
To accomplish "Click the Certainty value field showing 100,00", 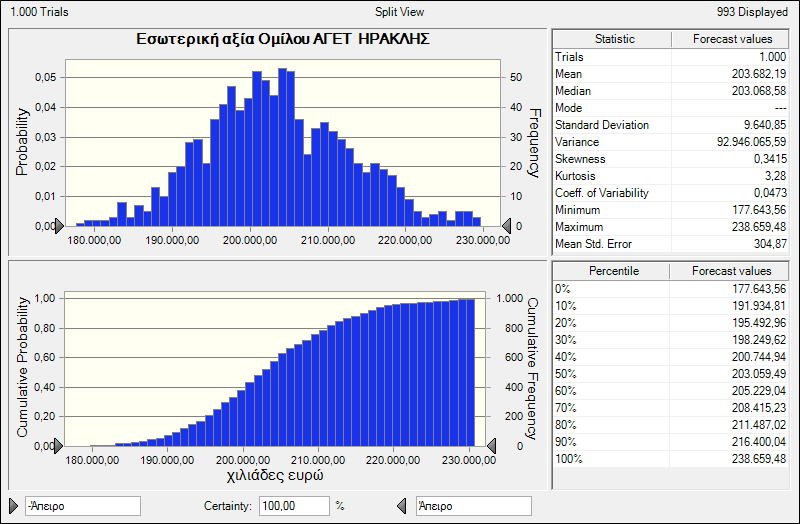I will pos(294,506).
